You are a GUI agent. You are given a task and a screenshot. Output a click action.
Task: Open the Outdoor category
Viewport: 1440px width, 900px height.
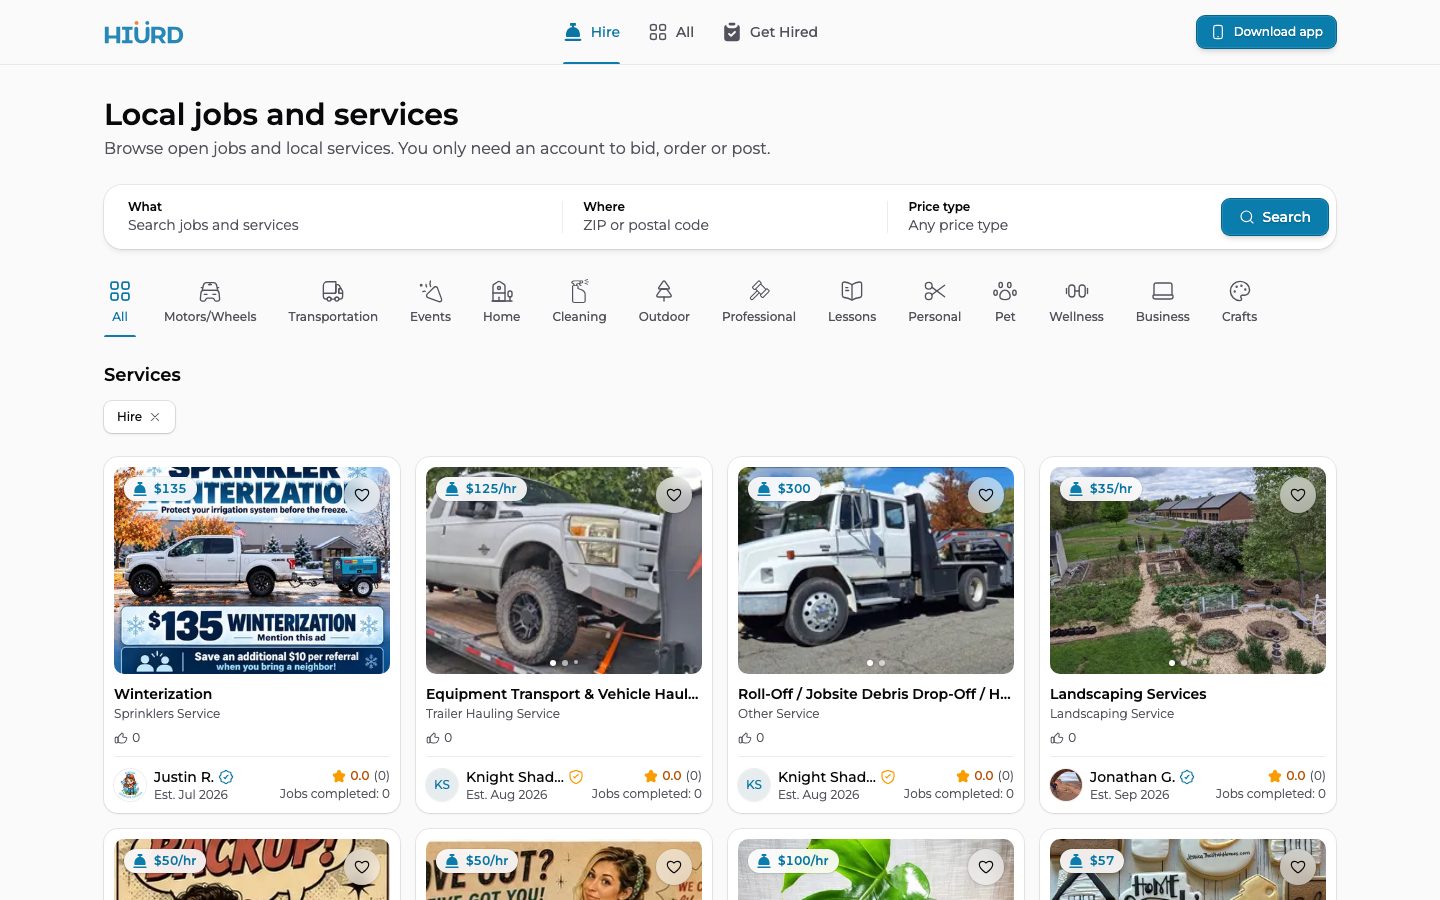(664, 302)
